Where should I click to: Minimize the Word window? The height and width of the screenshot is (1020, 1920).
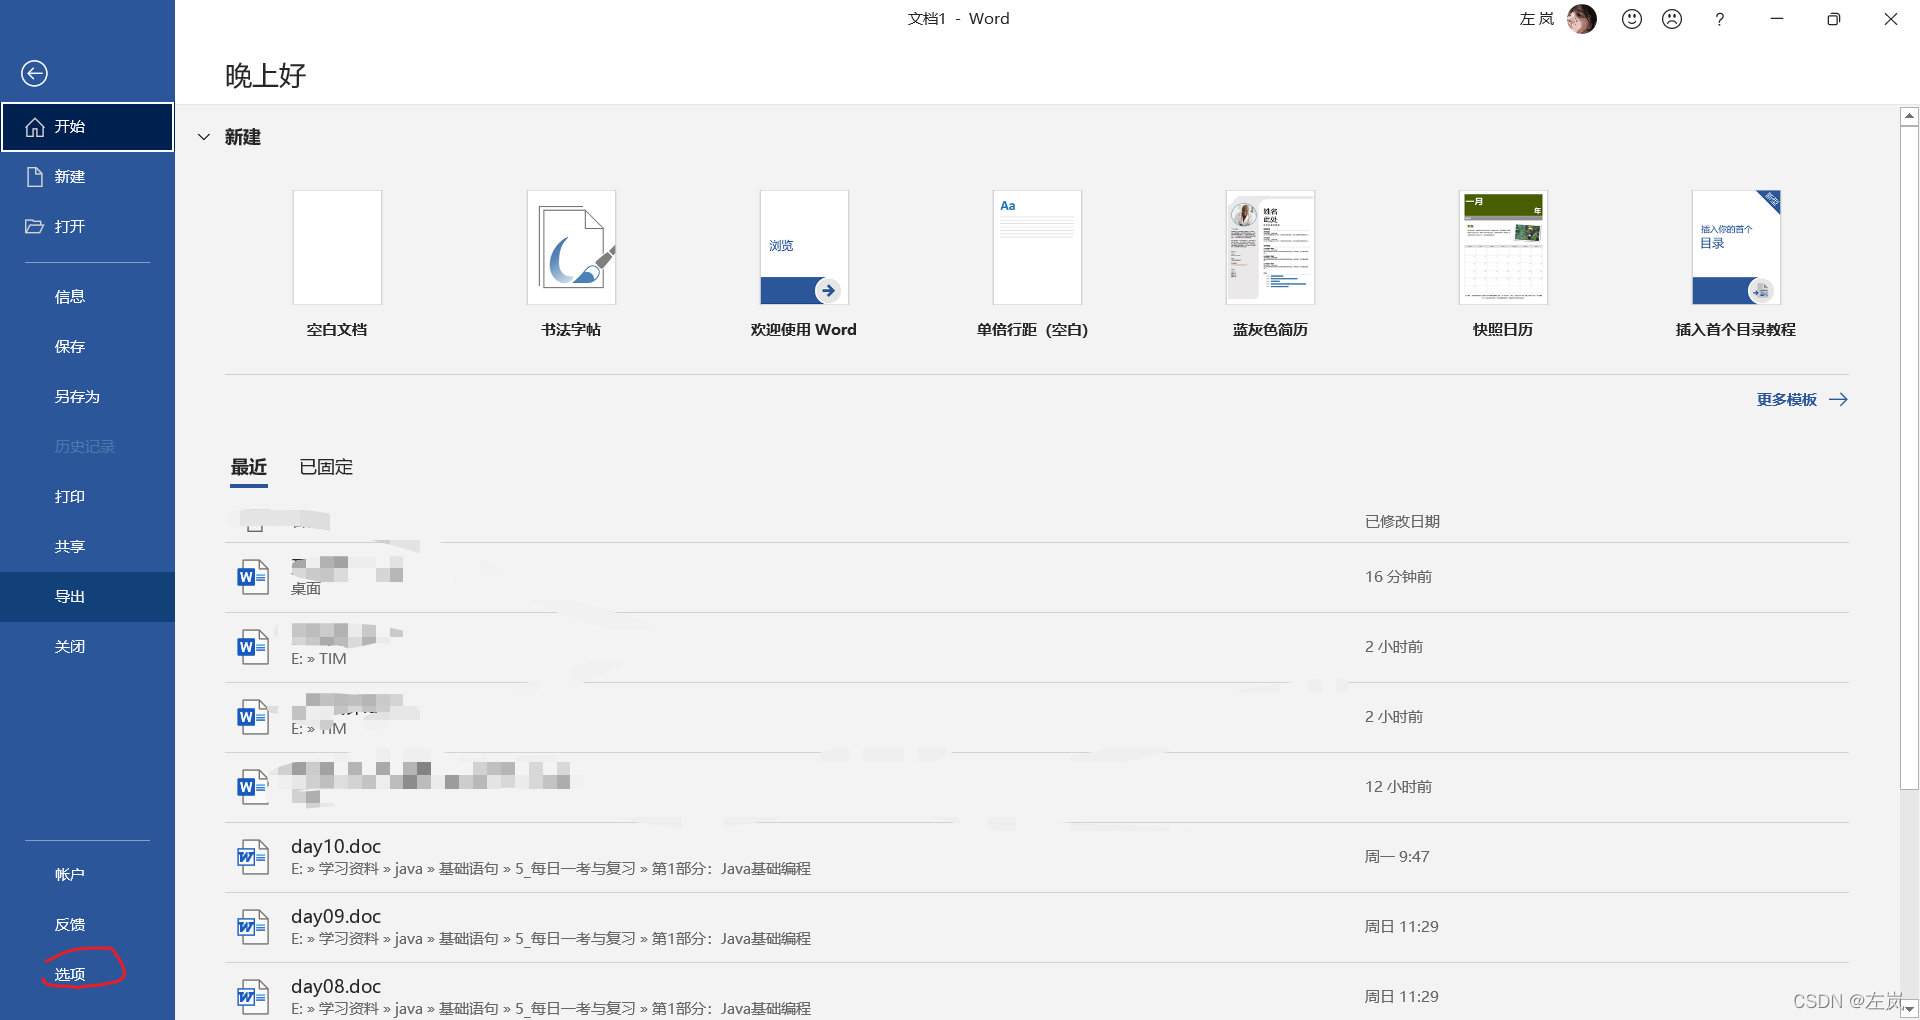tap(1777, 19)
